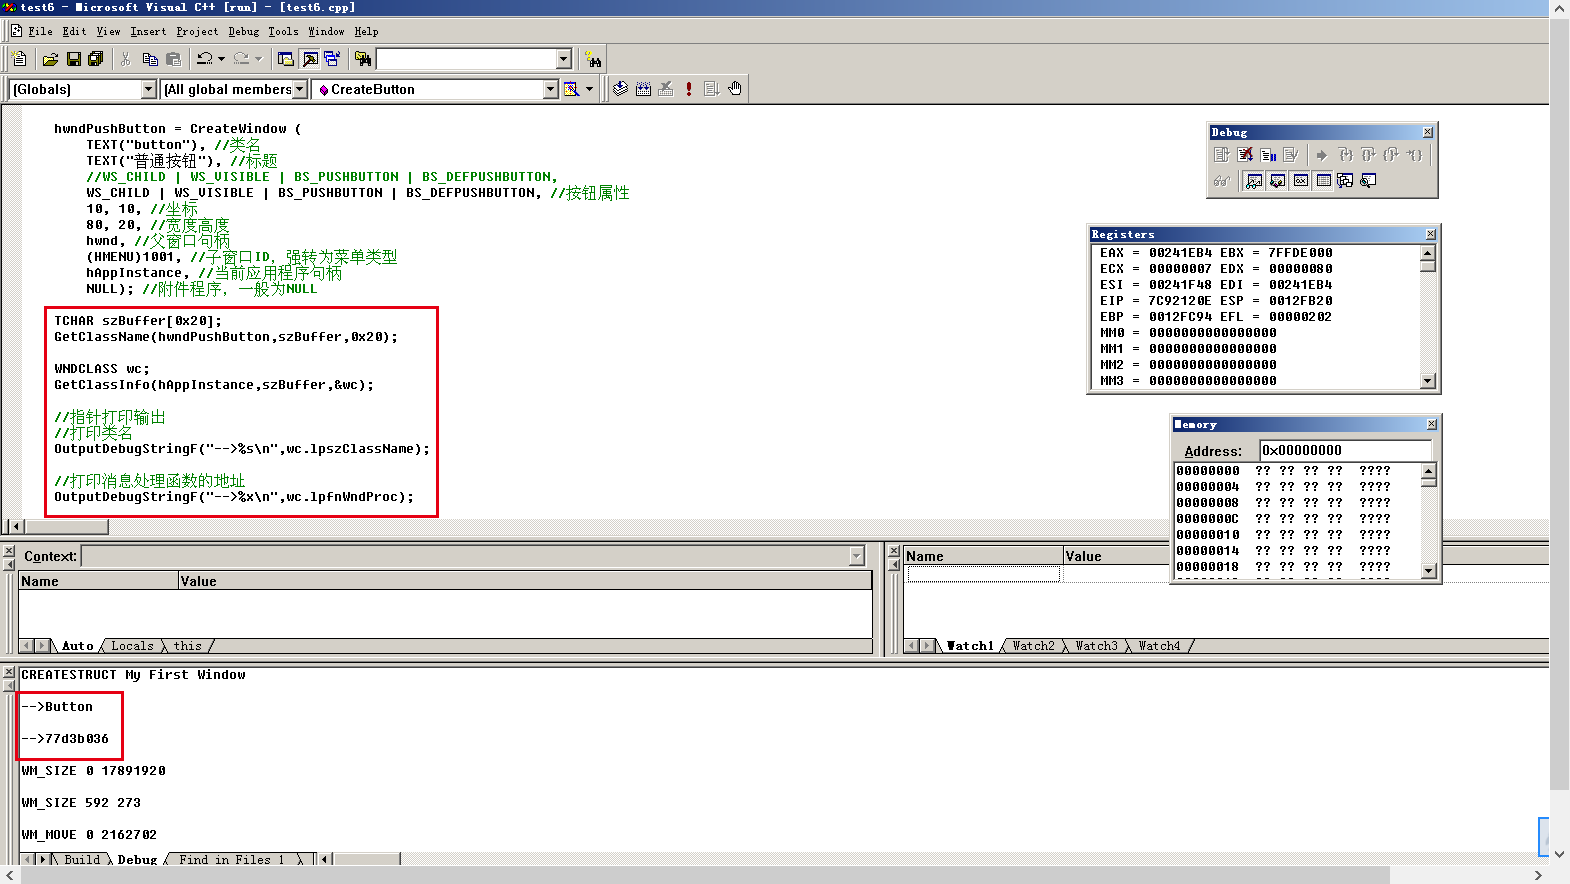The image size is (1570, 884).
Task: Click the Workspace window toolbar icon
Action: point(285,59)
